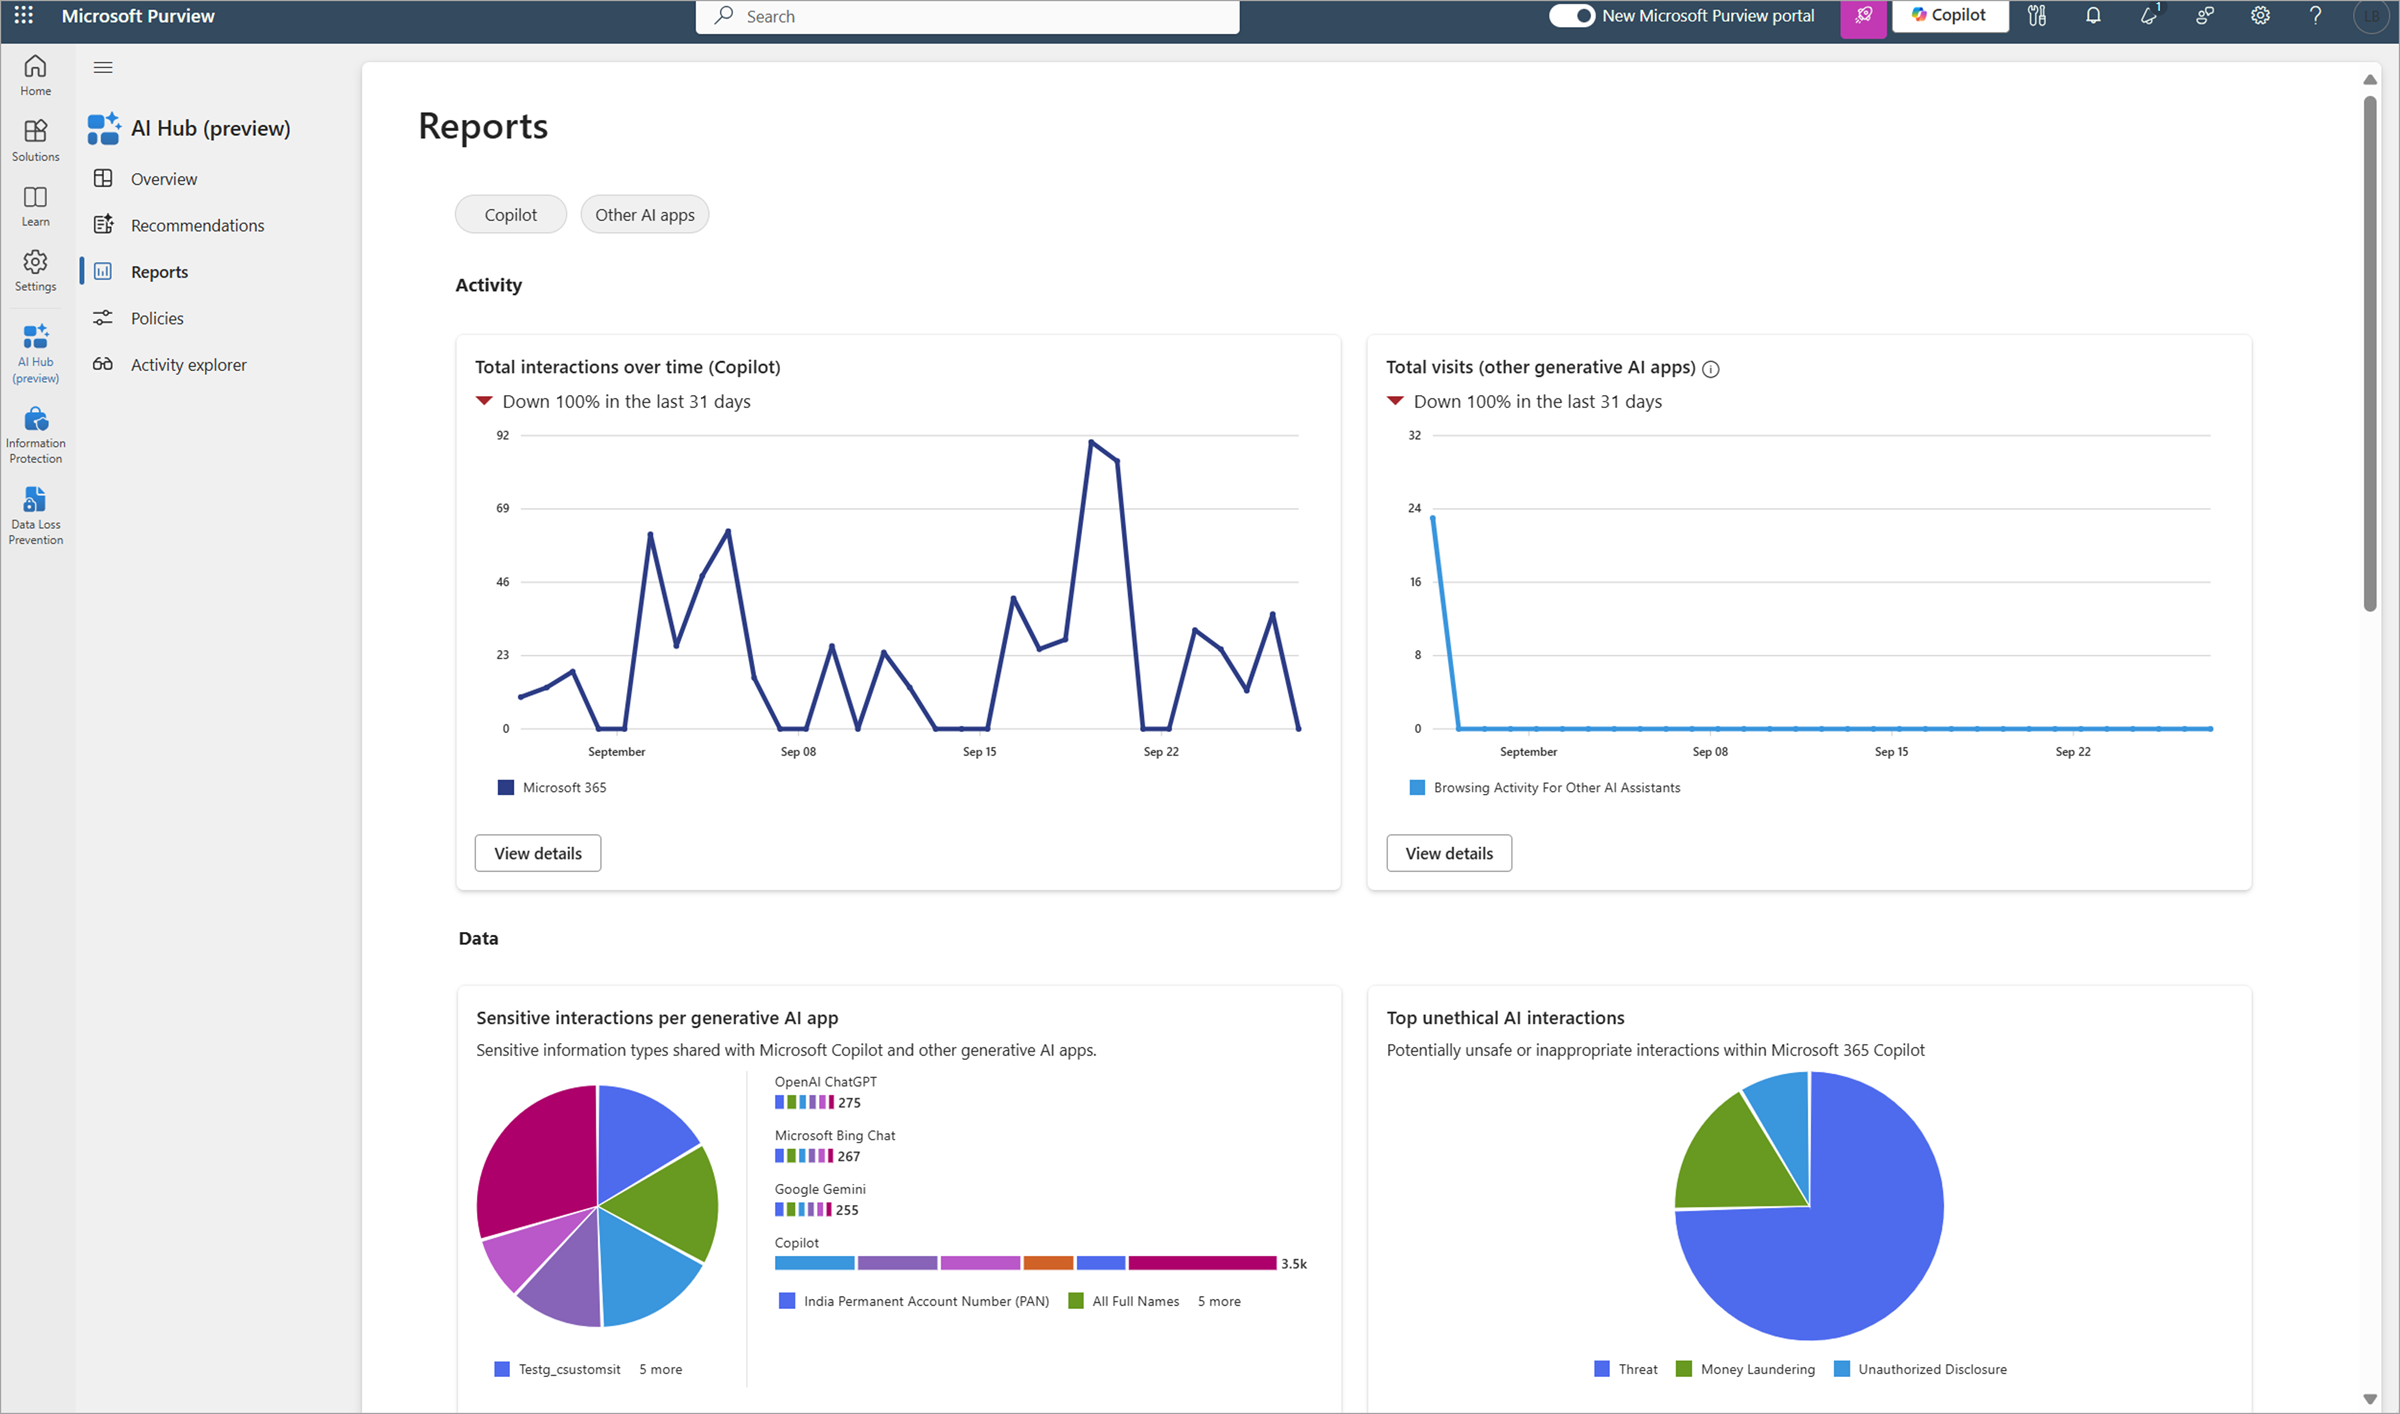The height and width of the screenshot is (1414, 2400).
Task: Select the Copilot tab in Reports
Action: [x=510, y=214]
